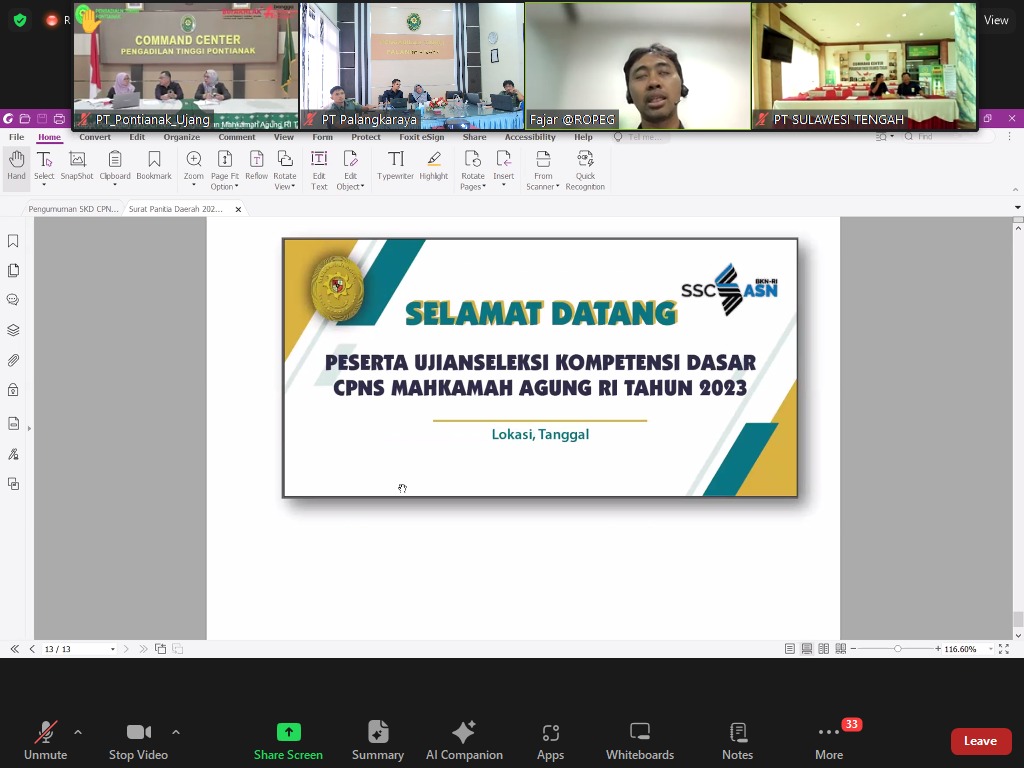Image resolution: width=1024 pixels, height=768 pixels.
Task: Switch to Pengumuman SKD CPN document tab
Action: click(73, 209)
